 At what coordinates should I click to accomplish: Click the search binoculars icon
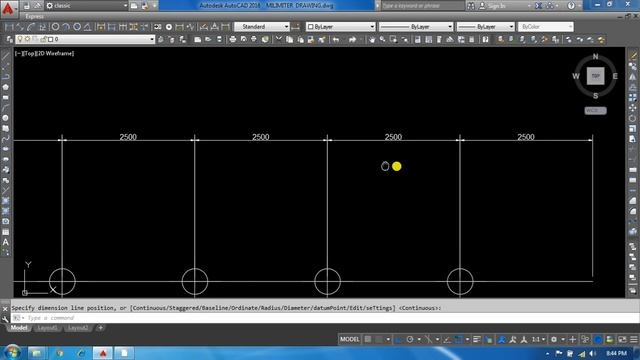coord(471,6)
